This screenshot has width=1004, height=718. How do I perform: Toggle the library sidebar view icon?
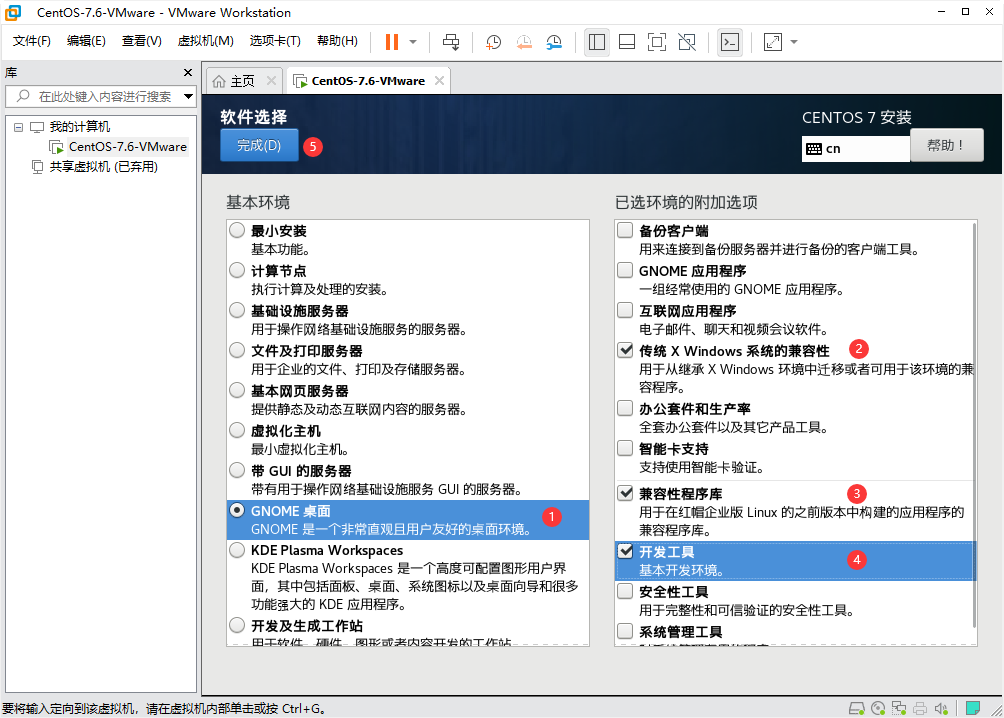(597, 42)
